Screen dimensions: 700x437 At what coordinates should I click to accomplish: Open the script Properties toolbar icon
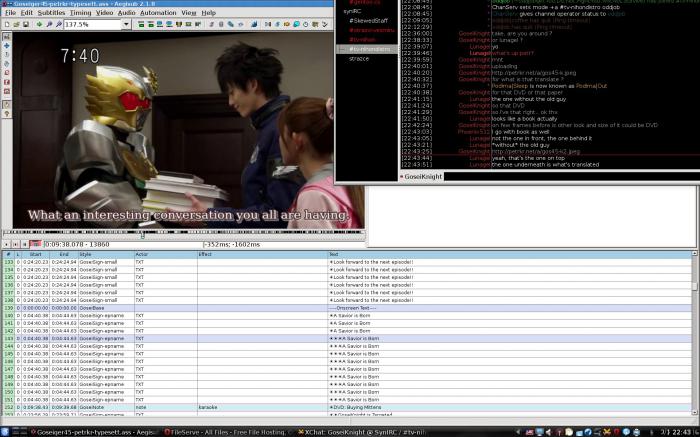click(x=221, y=24)
